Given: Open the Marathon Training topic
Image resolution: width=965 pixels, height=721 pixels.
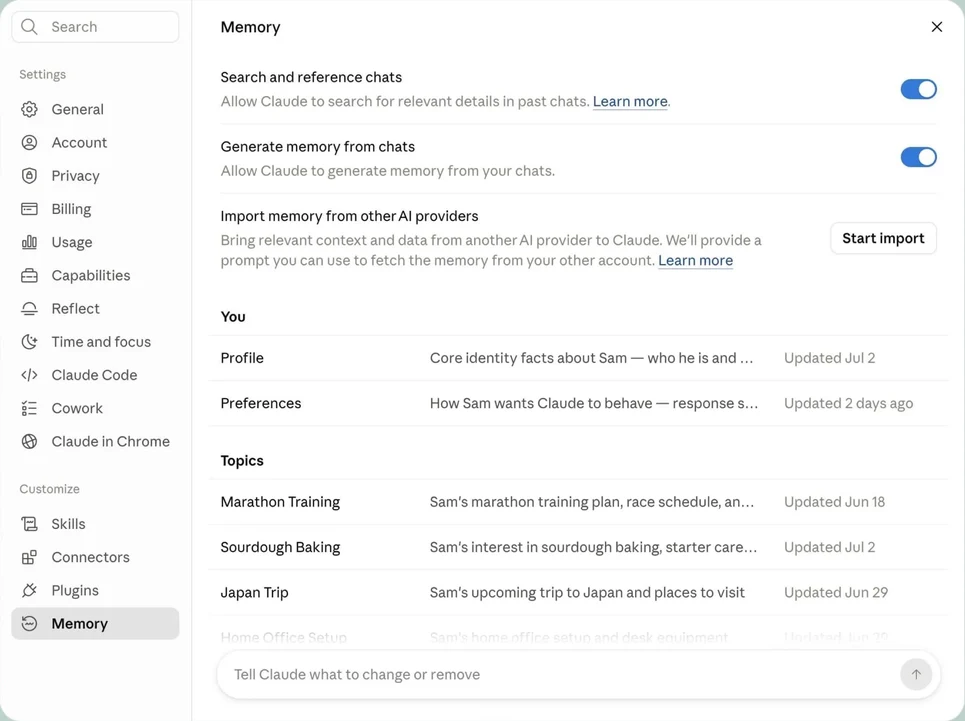Looking at the screenshot, I should click(578, 502).
